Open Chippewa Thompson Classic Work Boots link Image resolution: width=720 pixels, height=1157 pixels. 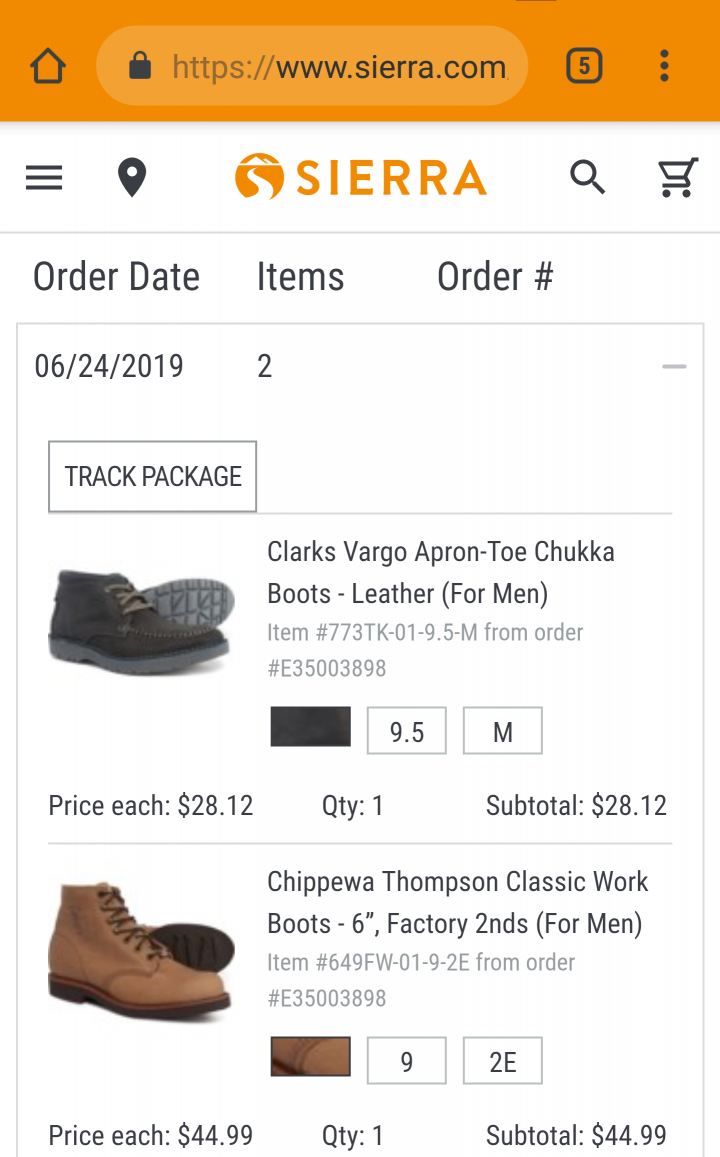point(457,902)
